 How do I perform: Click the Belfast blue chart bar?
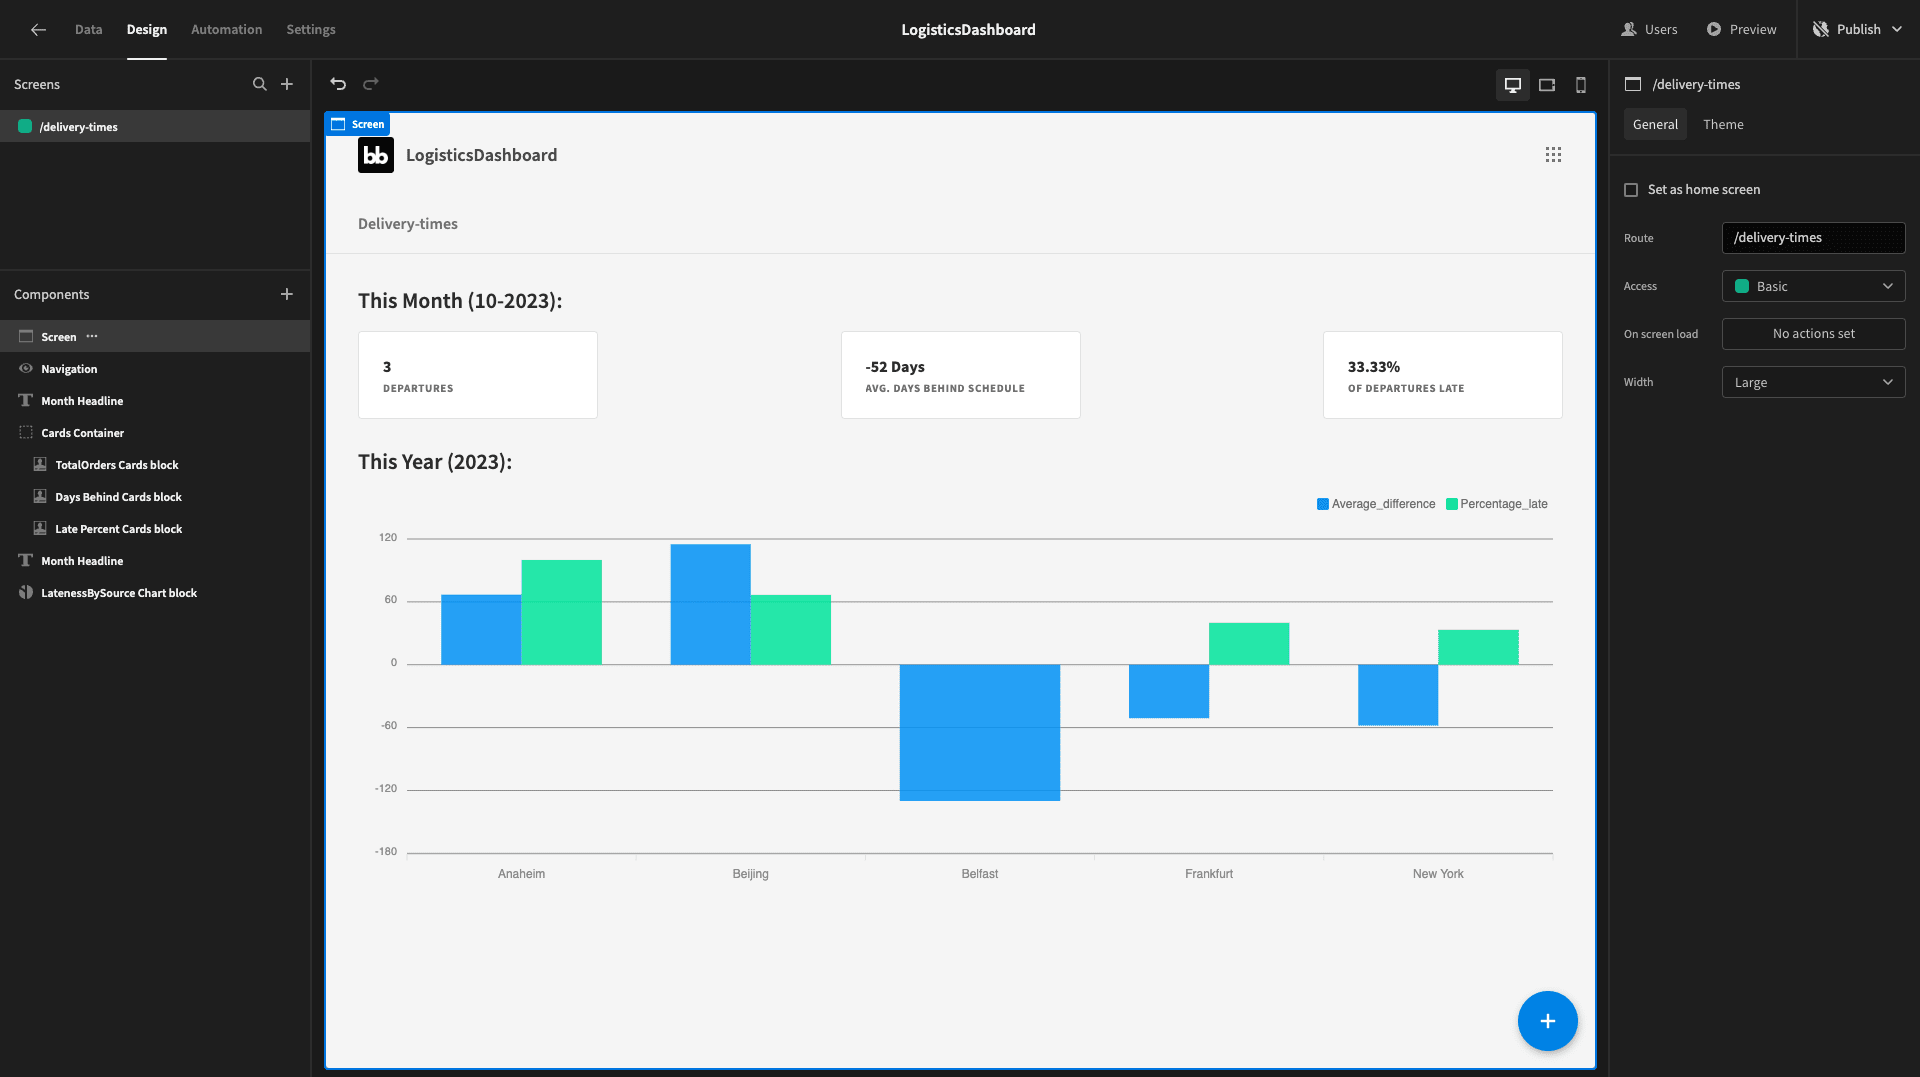coord(980,732)
